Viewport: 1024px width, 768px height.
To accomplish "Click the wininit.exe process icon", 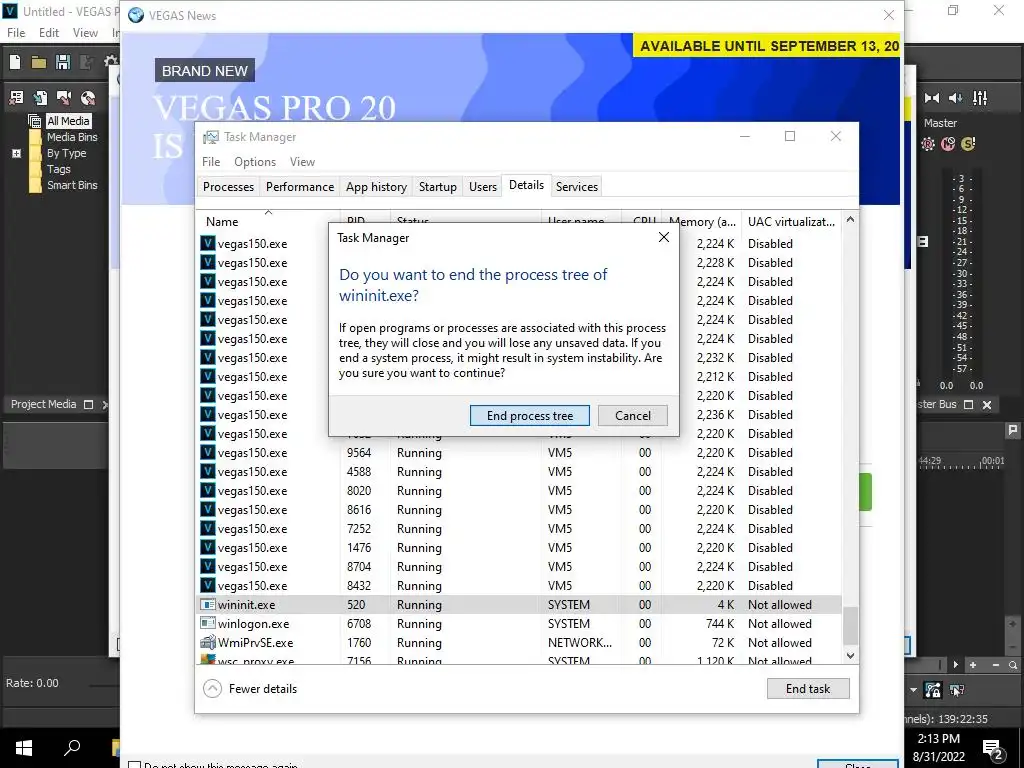I will coord(208,605).
